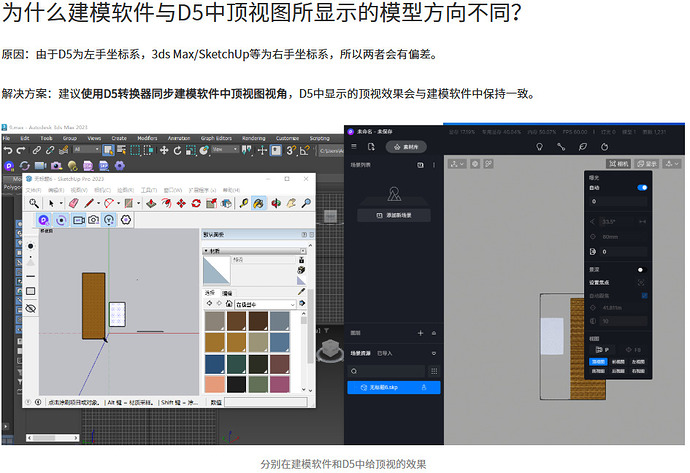Viewport: 690px width, 473px height.
Task: Select the Orbit tool in SketchUp
Action: [276, 203]
